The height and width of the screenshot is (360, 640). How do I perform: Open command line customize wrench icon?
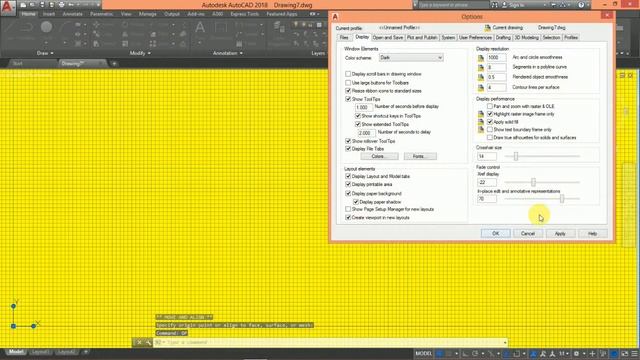tap(148, 342)
